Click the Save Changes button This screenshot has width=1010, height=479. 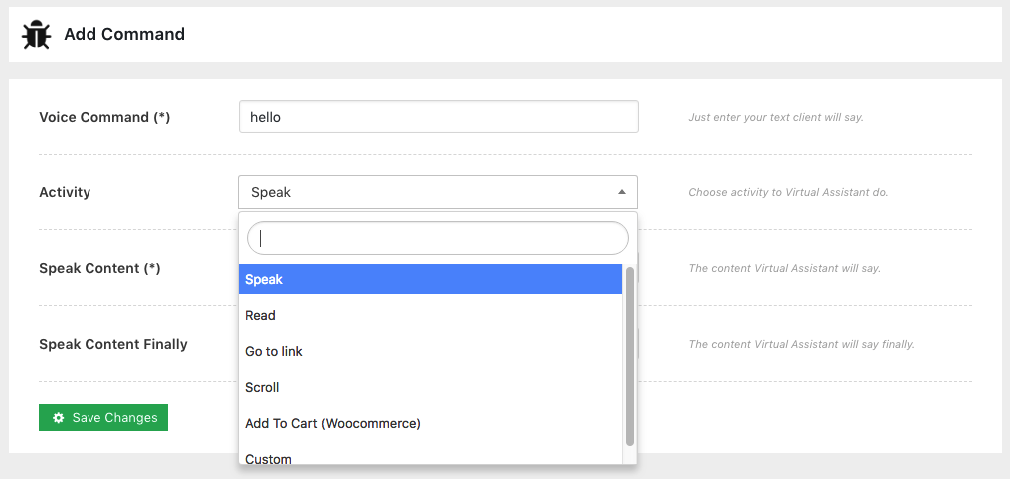(x=104, y=418)
